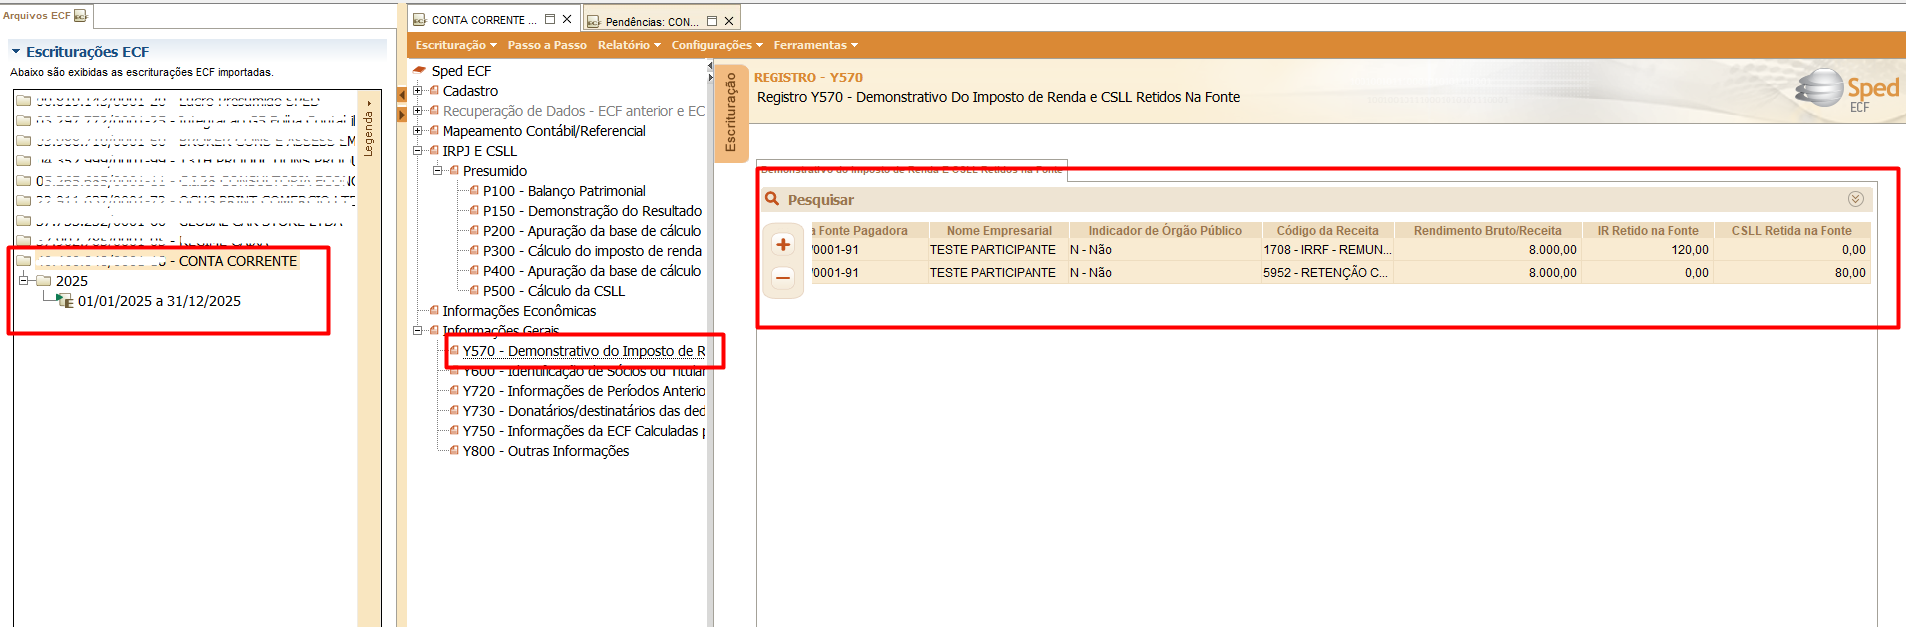Expand the Pesquisar search panel chevron
The height and width of the screenshot is (627, 1906).
coord(1855,199)
